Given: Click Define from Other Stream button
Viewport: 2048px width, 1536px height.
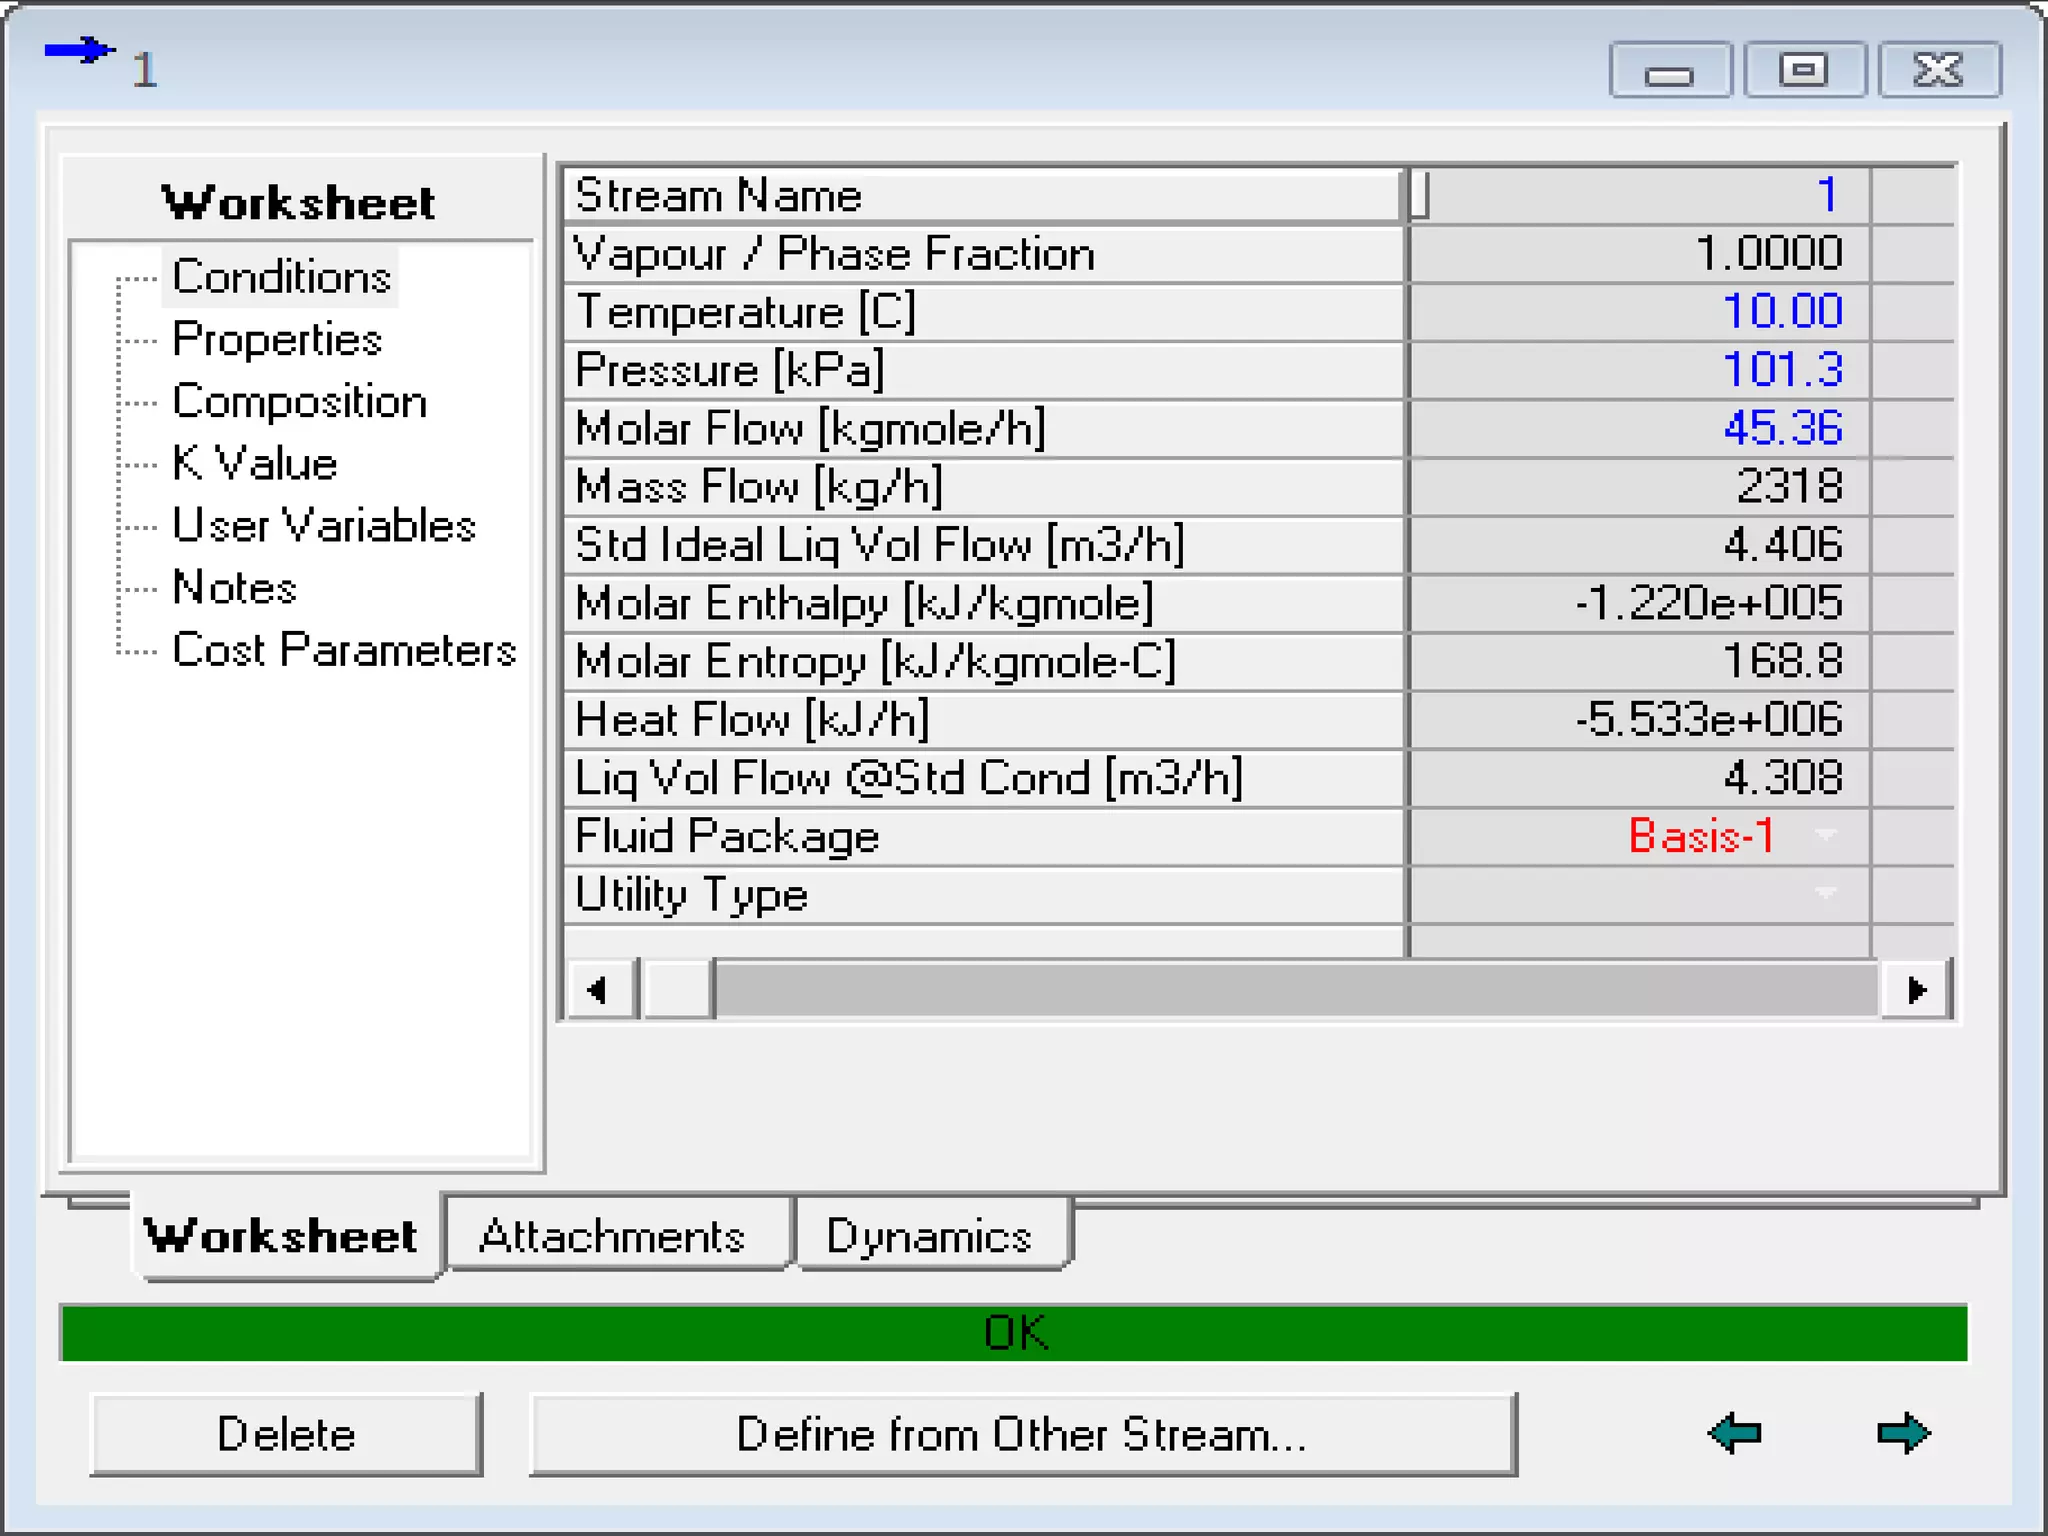Looking at the screenshot, I should click(1022, 1434).
